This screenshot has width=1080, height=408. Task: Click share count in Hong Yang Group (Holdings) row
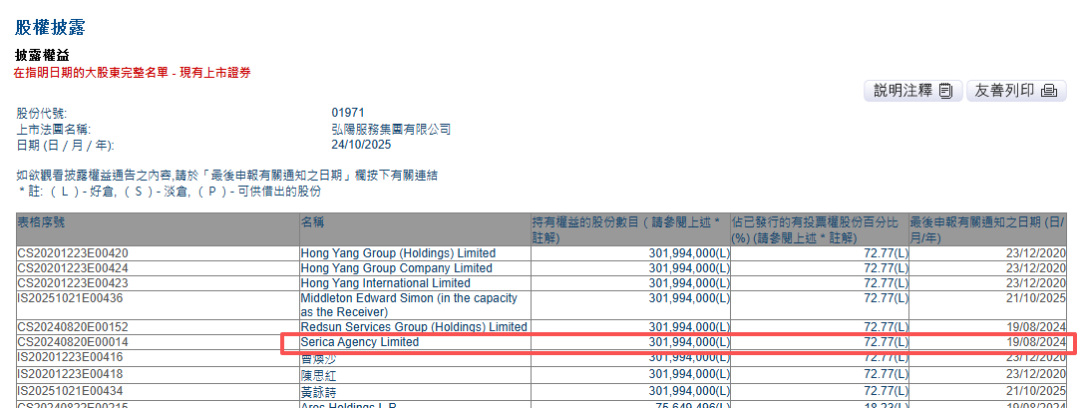point(689,253)
